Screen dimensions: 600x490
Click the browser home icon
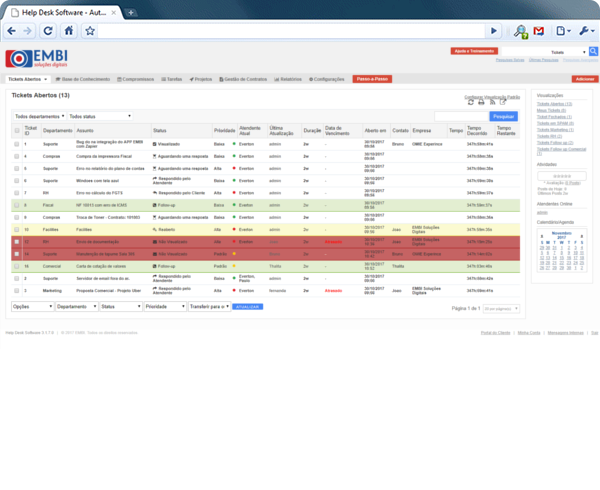point(69,31)
